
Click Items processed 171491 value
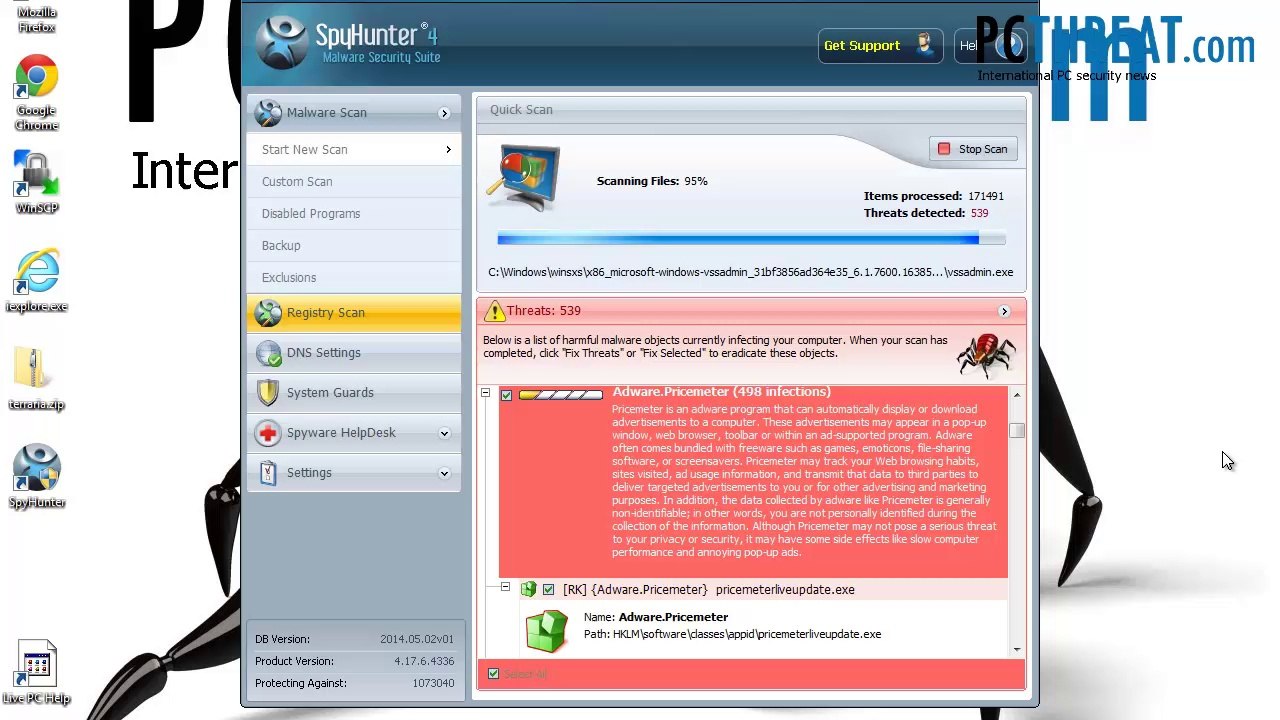pos(986,196)
